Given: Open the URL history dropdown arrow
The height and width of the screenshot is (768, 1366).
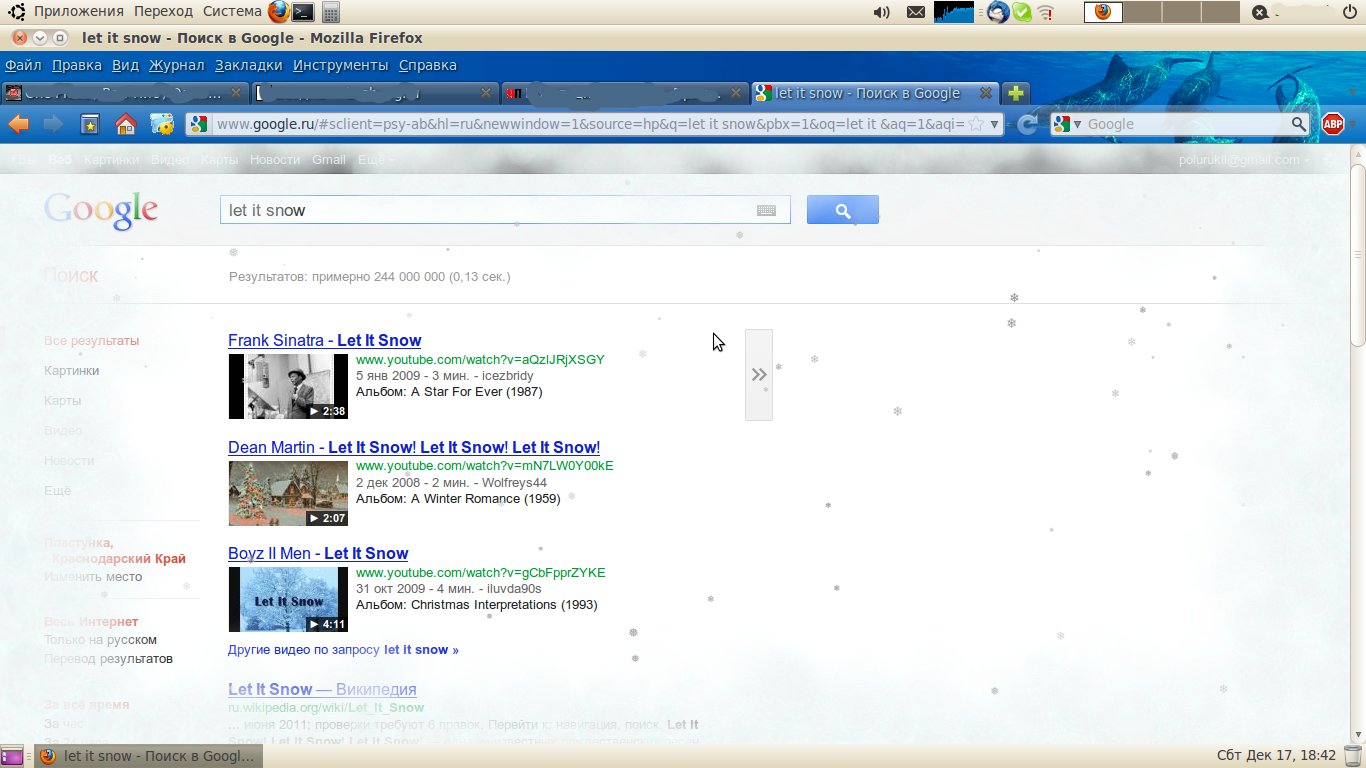Looking at the screenshot, I should point(994,124).
